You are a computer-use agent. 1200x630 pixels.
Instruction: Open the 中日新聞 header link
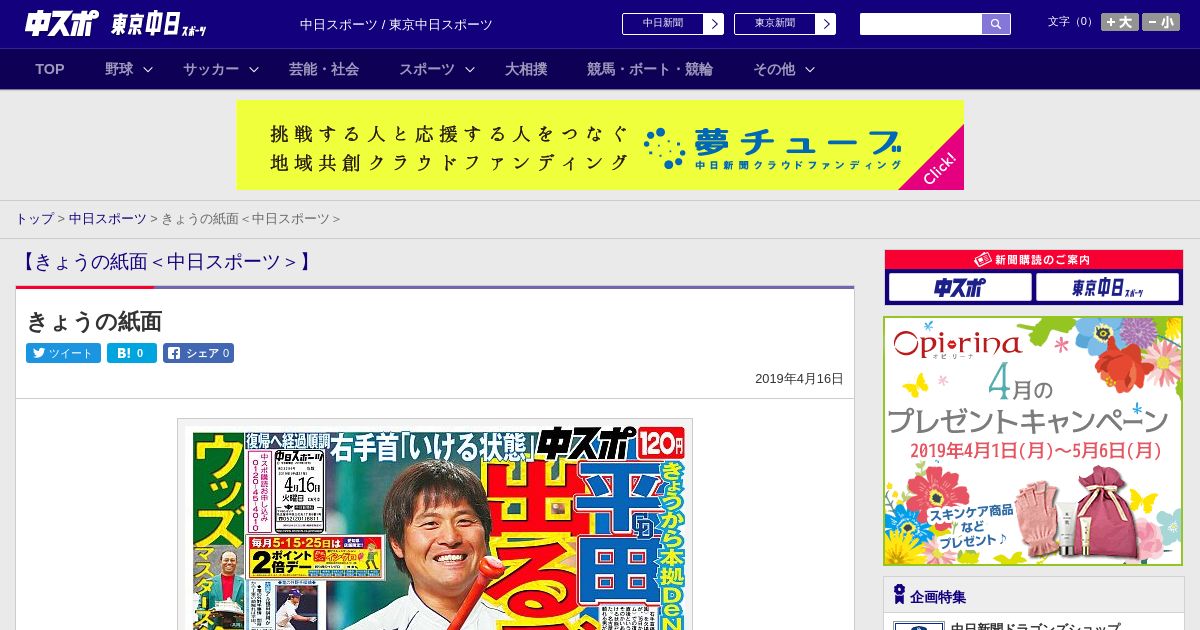[663, 24]
